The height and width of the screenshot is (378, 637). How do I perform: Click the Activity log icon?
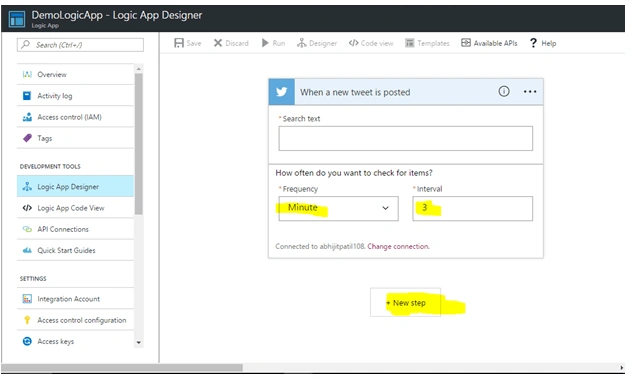(27, 96)
